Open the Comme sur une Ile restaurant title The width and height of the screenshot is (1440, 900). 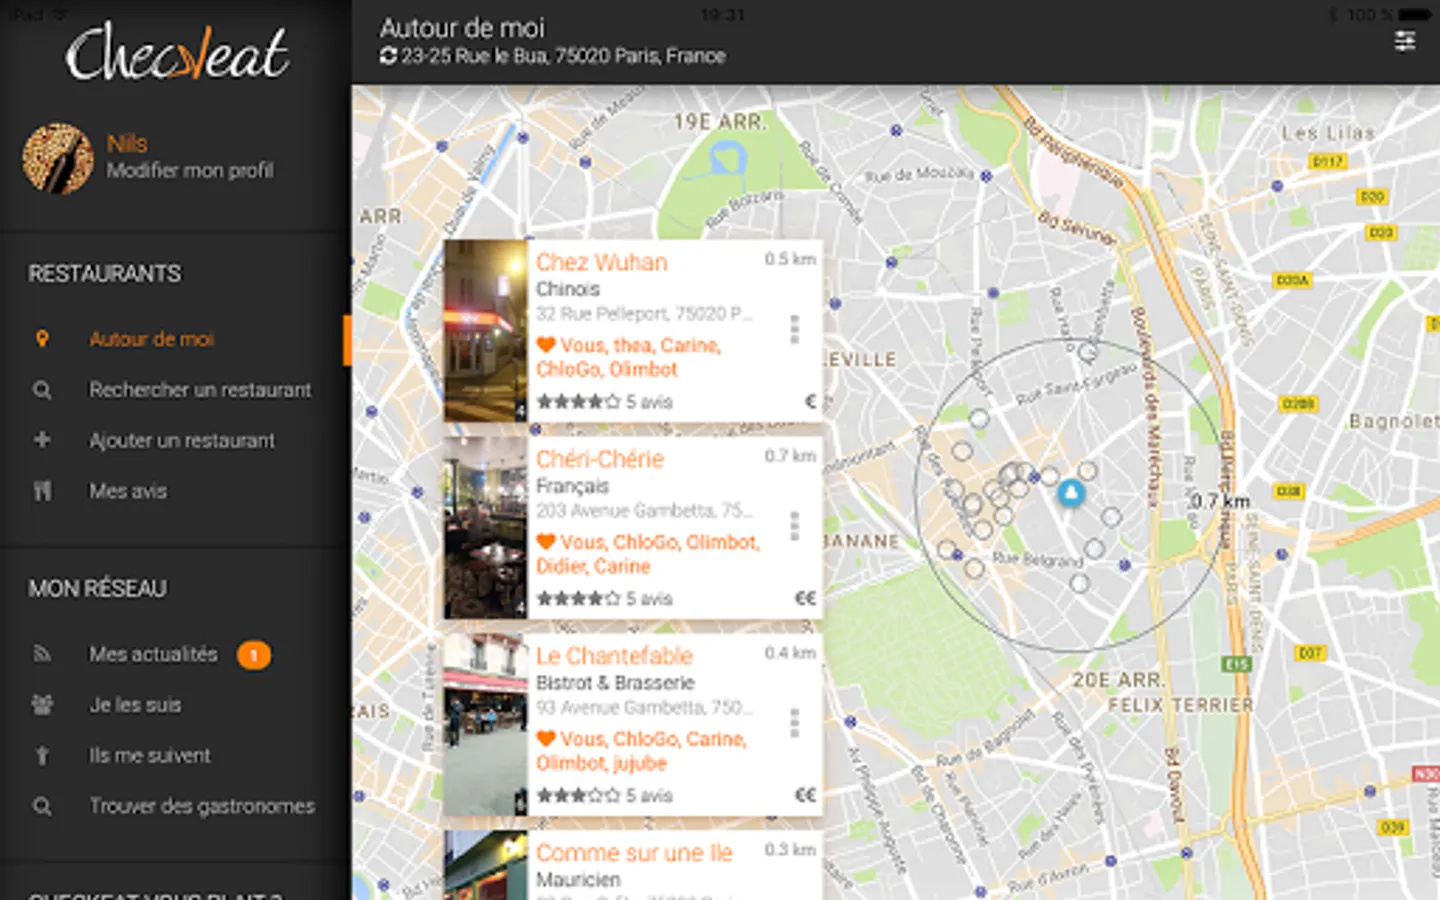pyautogui.click(x=634, y=853)
